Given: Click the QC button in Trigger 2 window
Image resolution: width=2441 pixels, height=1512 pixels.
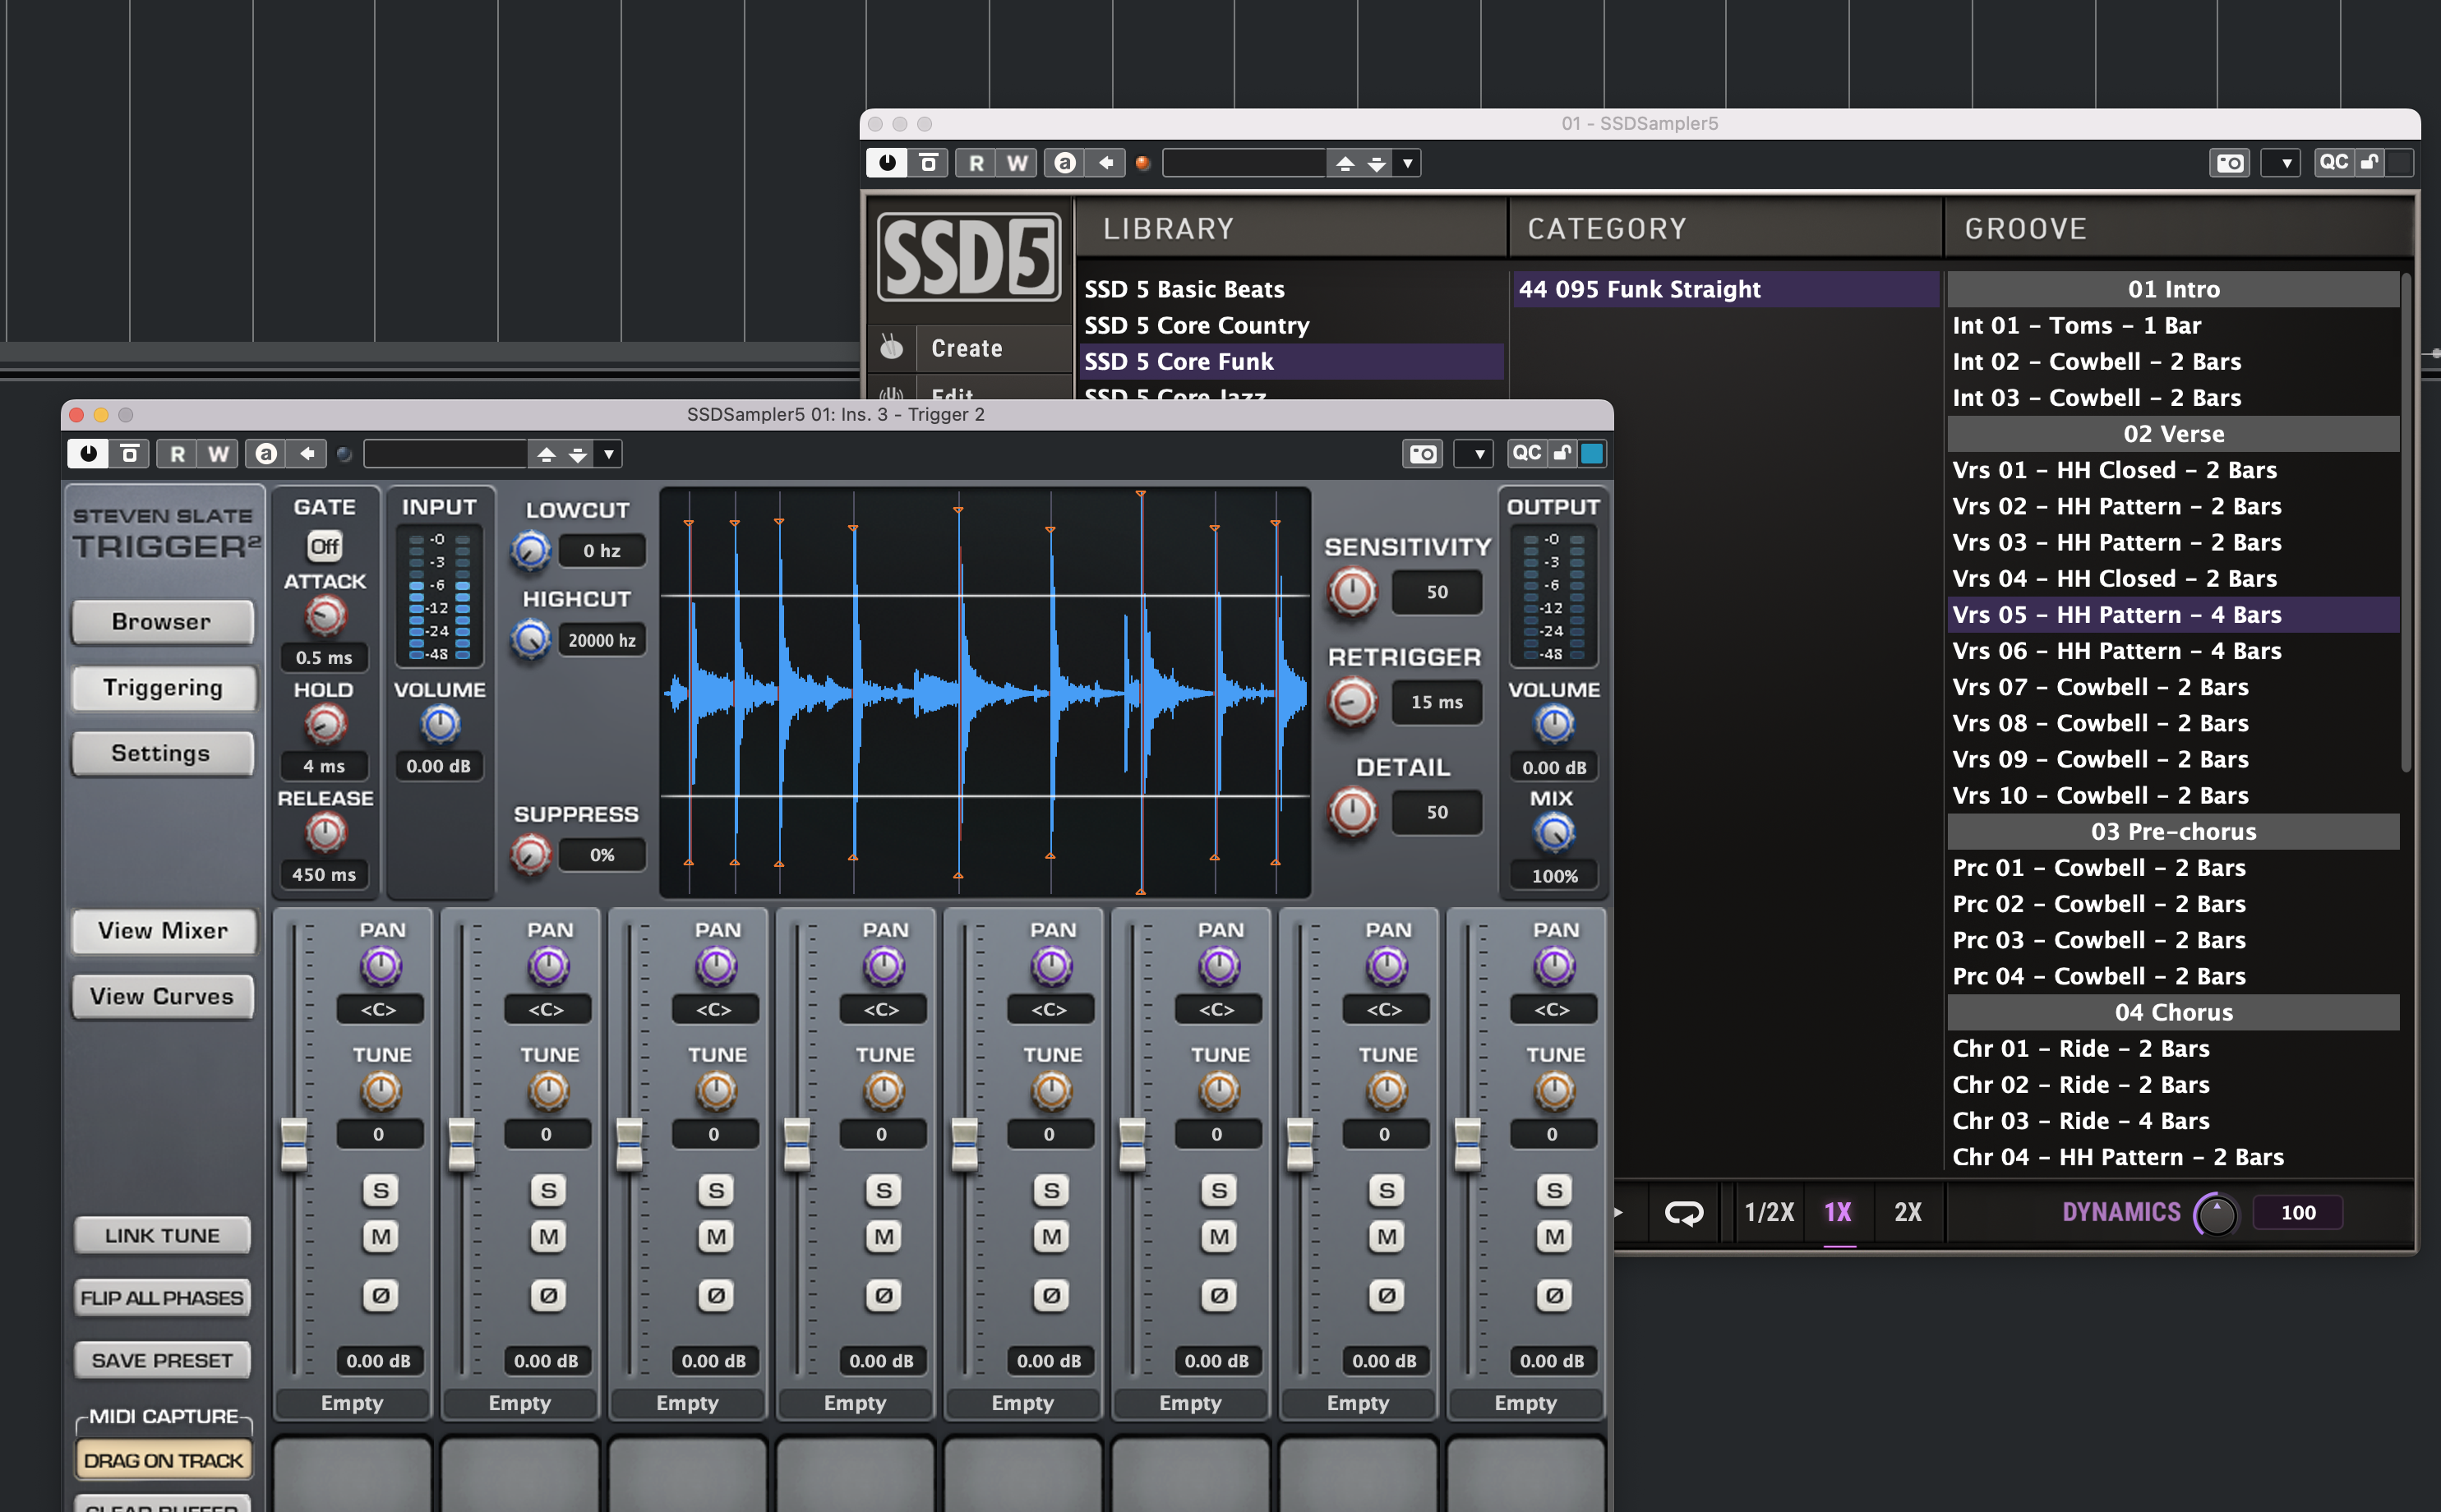Looking at the screenshot, I should pyautogui.click(x=1526, y=453).
